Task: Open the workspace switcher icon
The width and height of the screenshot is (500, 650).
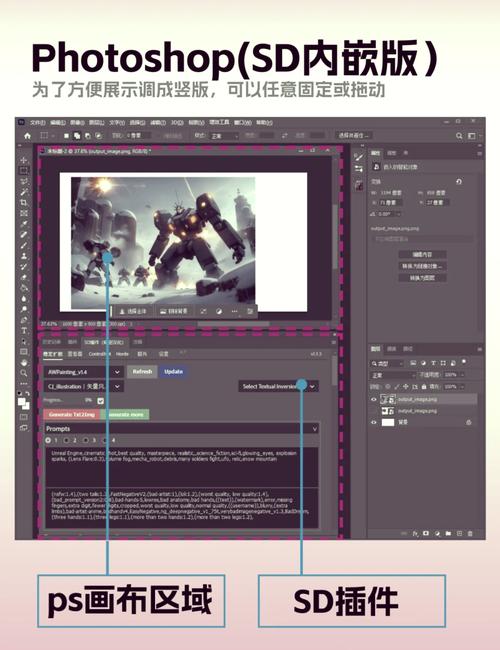Action: (472, 136)
